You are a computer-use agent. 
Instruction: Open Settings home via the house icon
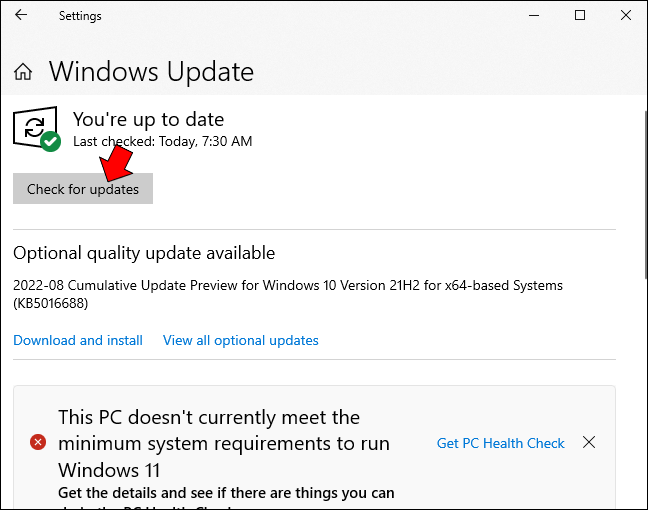click(23, 71)
